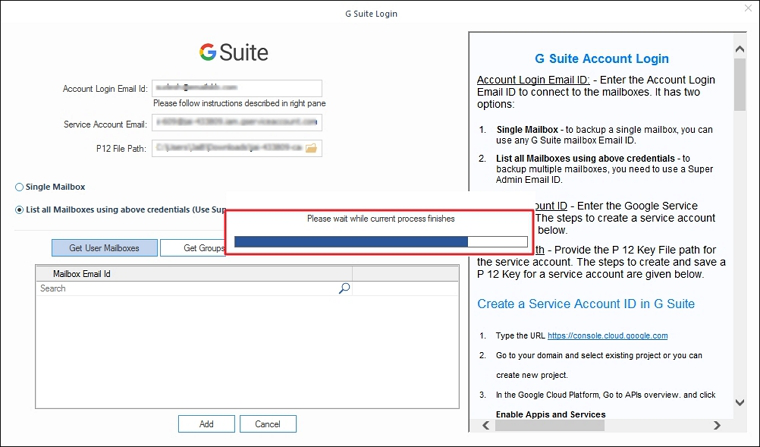This screenshot has width=760, height=447.
Task: Click the Add button
Action: point(206,424)
